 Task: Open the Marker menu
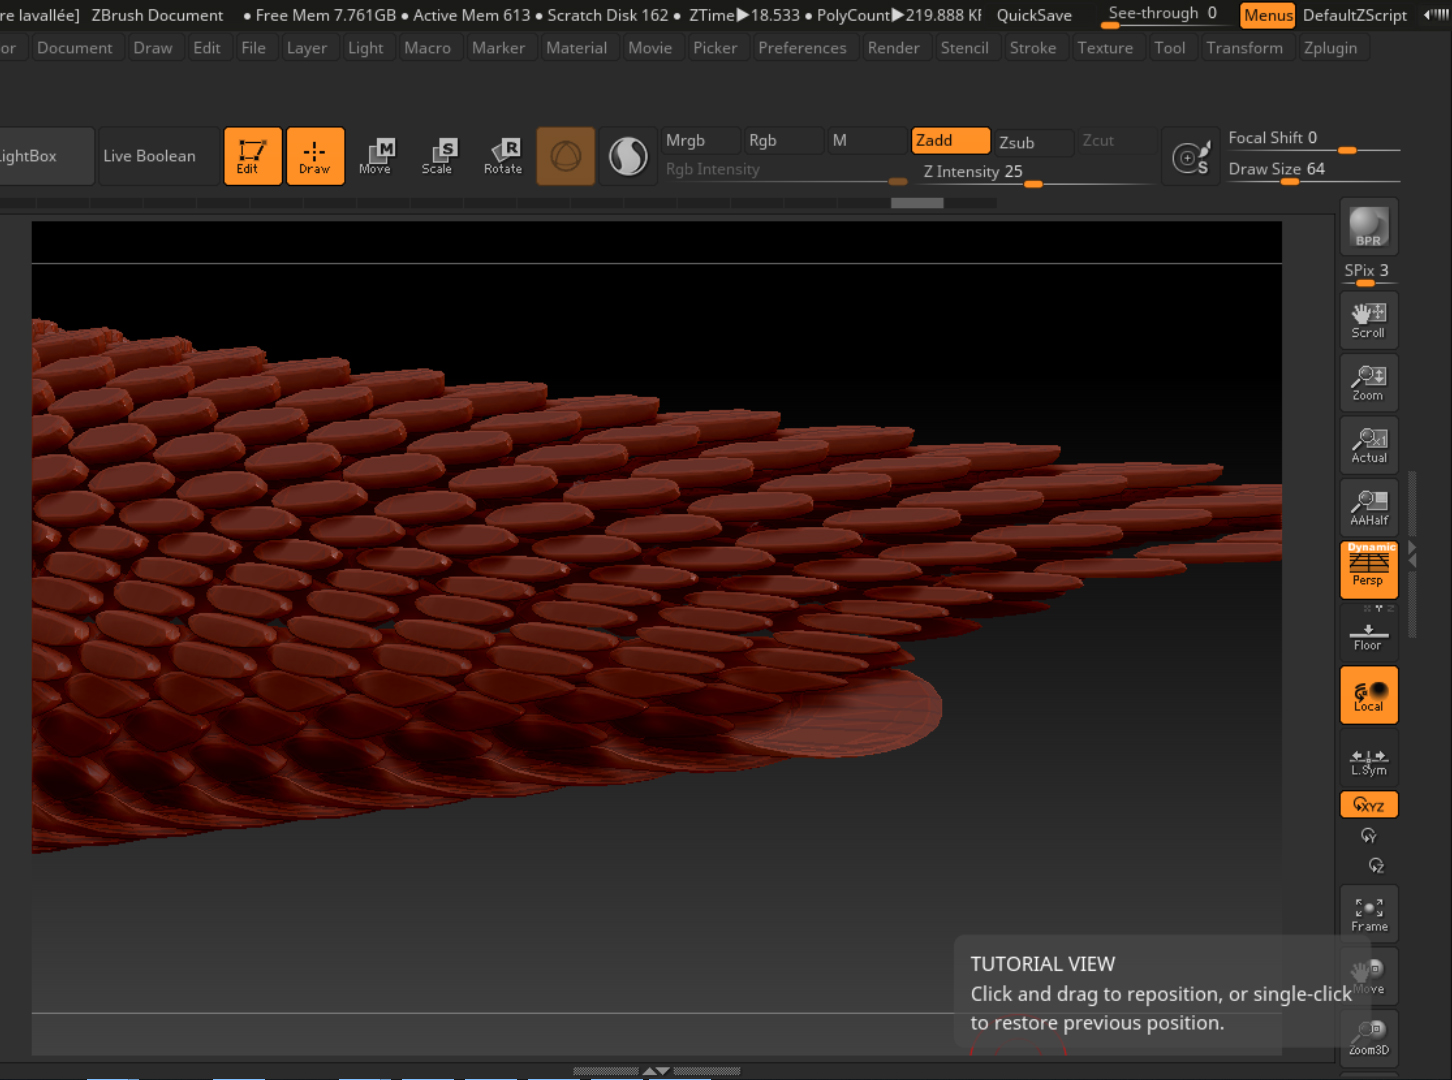[499, 48]
